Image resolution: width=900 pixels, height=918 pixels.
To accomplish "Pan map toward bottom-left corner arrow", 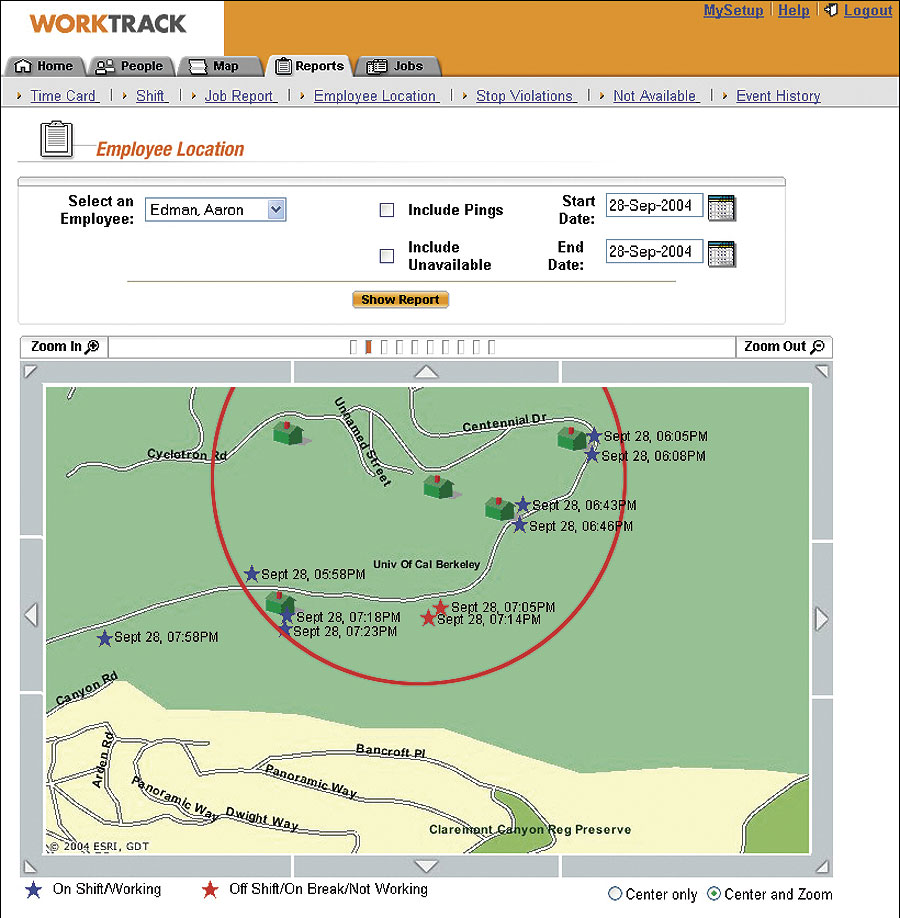I will pos(30,866).
